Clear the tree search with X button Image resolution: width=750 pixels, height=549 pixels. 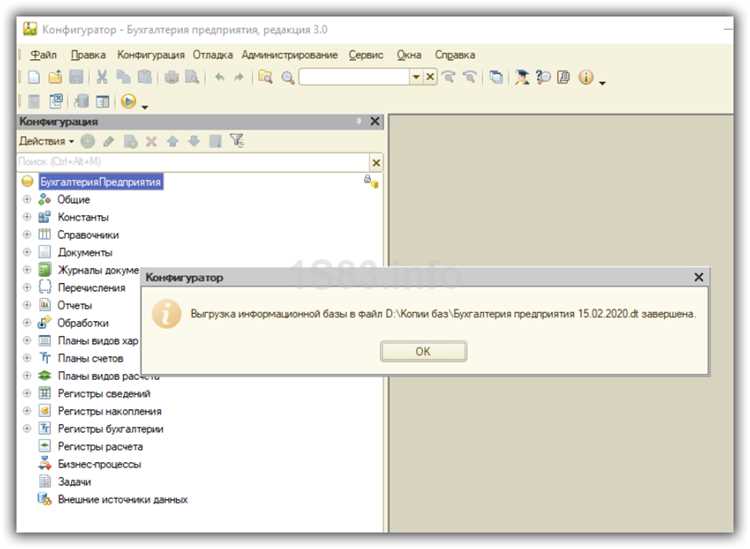click(376, 163)
